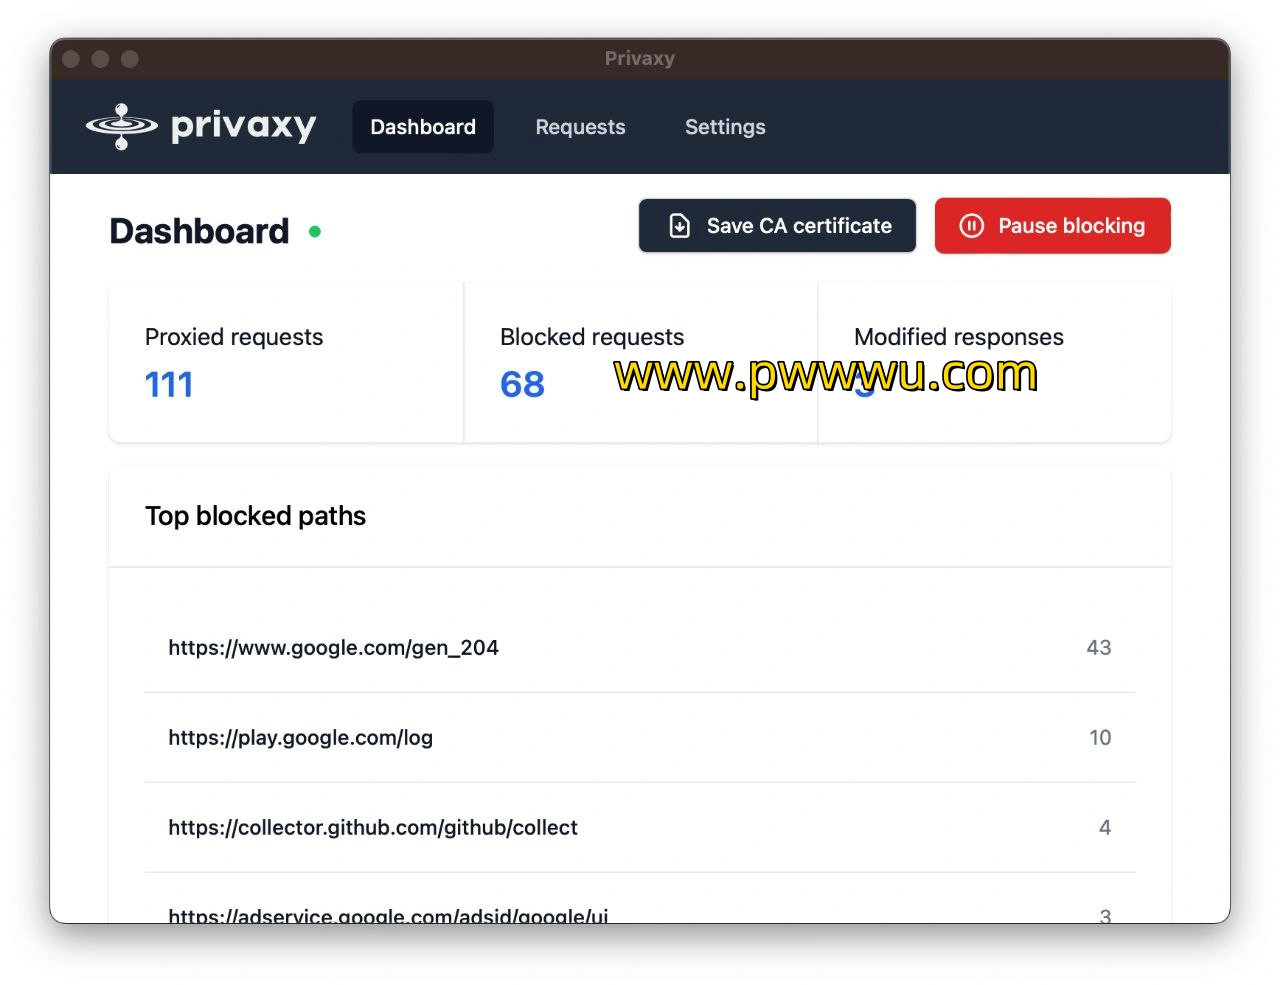Click the privaxy wordmark text
This screenshot has width=1280, height=985.
pos(243,127)
